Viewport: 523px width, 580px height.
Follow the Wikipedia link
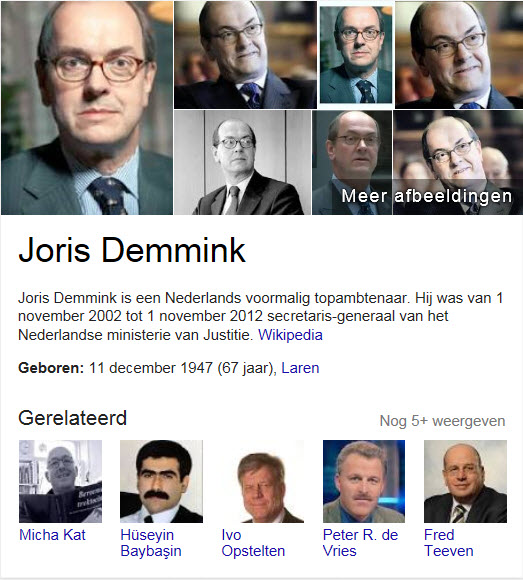[290, 335]
